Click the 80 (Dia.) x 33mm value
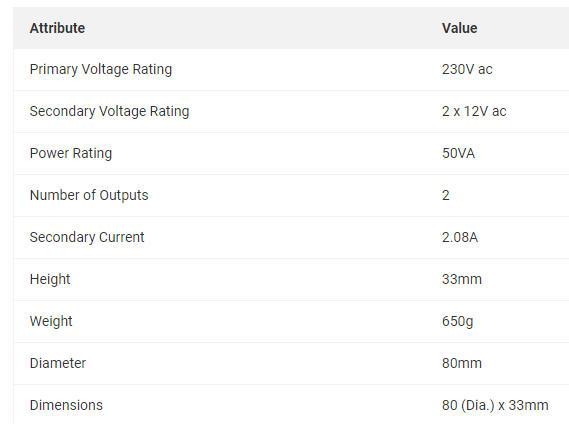Screen dimensions: 569x424 (495, 405)
